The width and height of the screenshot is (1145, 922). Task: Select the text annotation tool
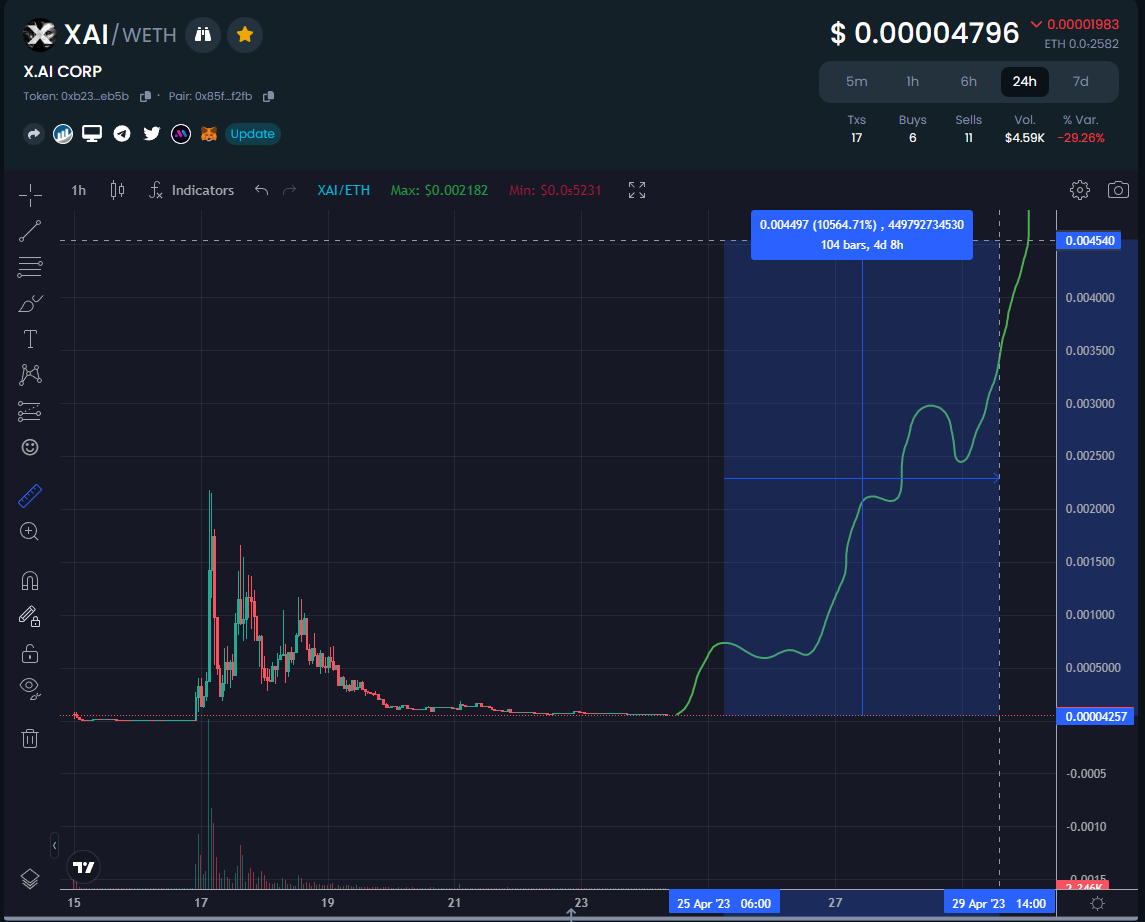[30, 339]
